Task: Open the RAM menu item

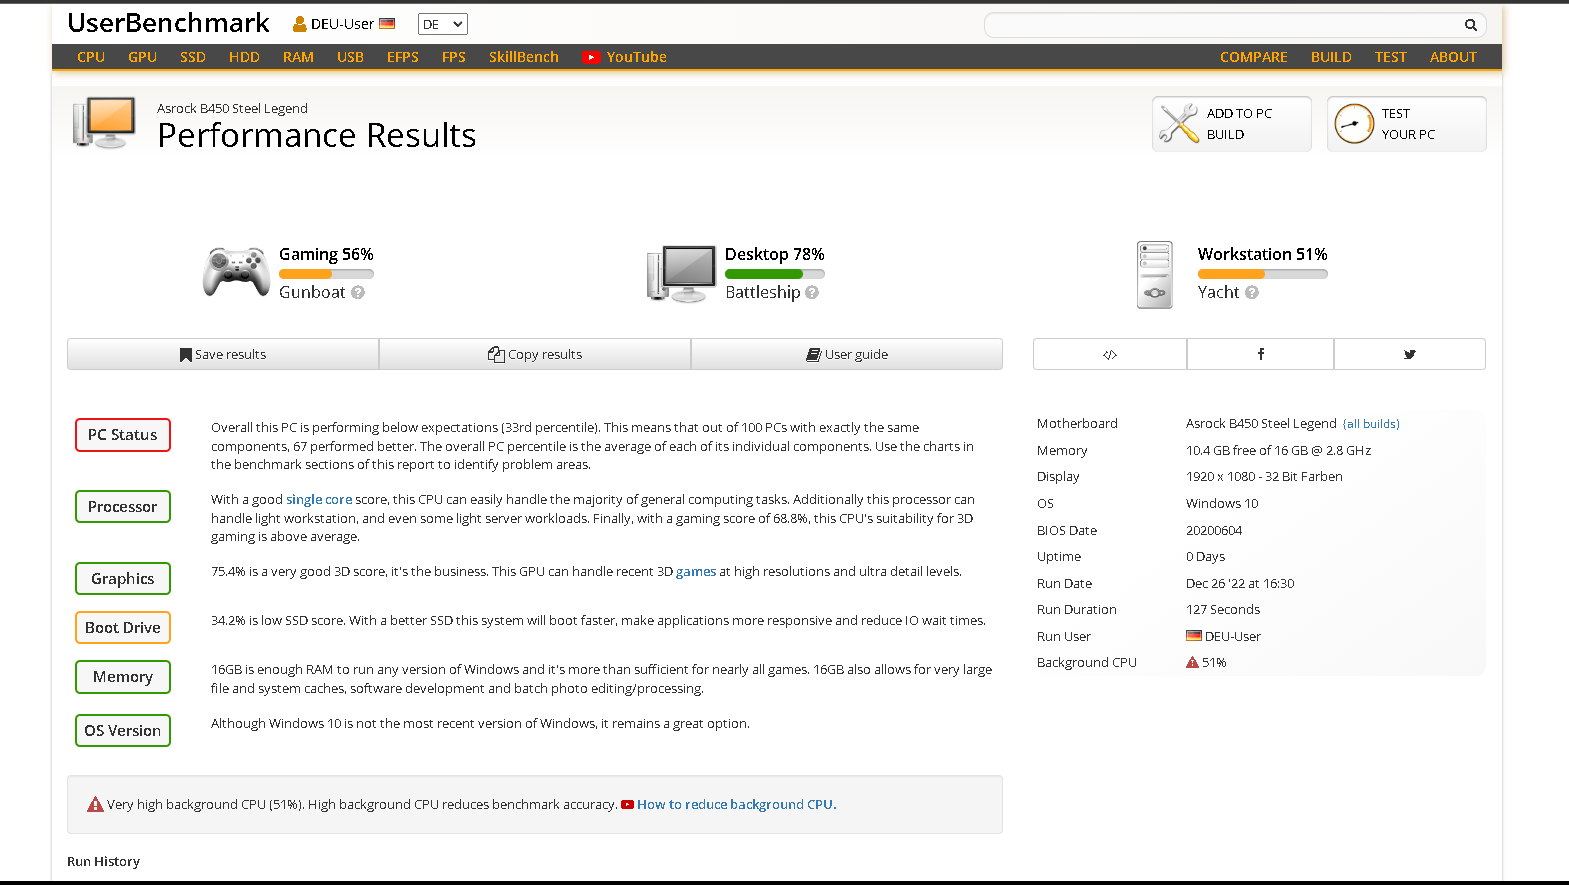Action: 298,57
